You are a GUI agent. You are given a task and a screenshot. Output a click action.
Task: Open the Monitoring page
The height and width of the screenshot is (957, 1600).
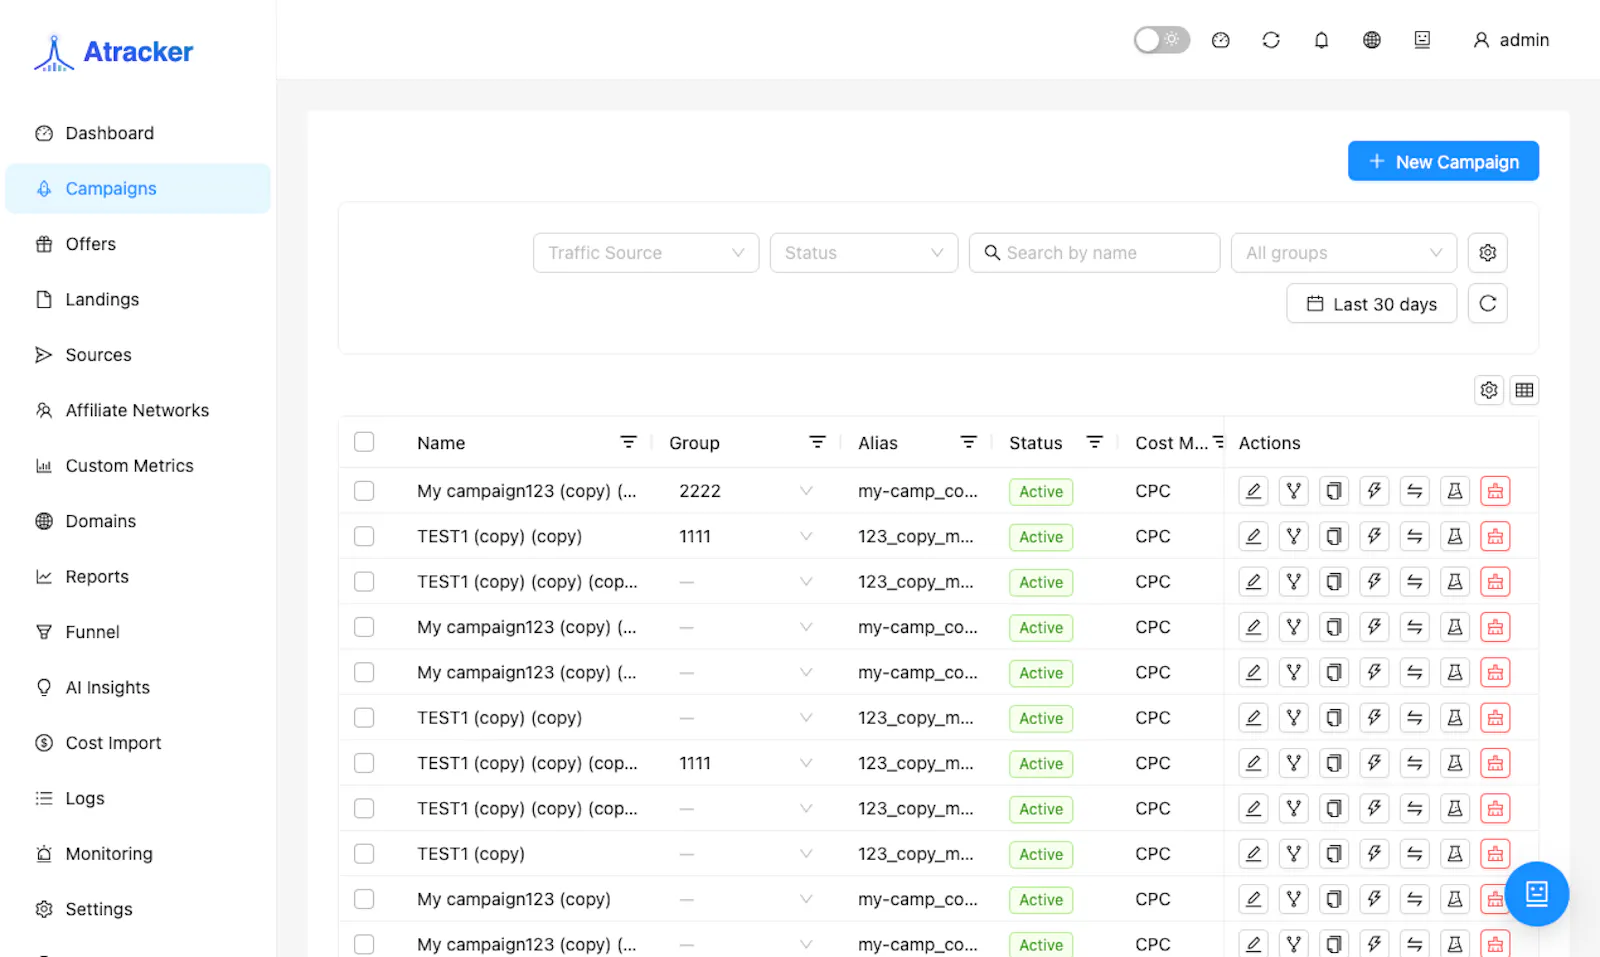click(x=138, y=854)
